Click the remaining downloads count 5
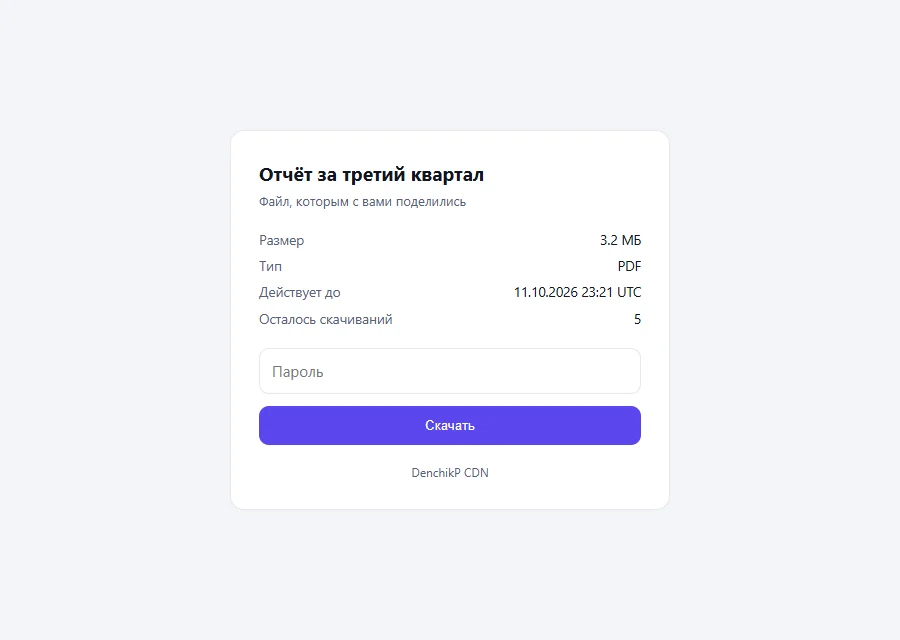The height and width of the screenshot is (640, 900). 637,319
